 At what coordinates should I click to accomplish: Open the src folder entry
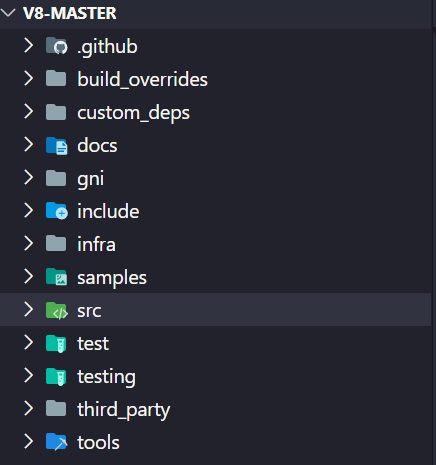pos(216,310)
